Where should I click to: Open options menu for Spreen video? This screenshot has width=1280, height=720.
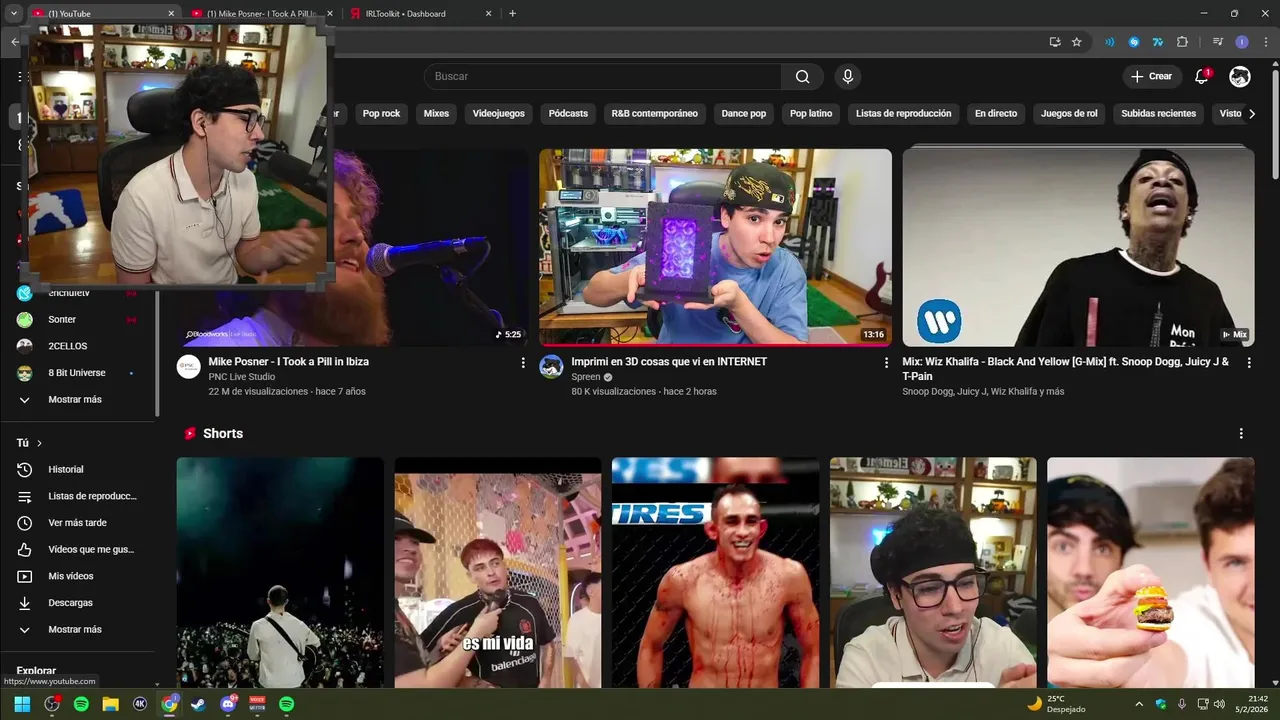[885, 363]
